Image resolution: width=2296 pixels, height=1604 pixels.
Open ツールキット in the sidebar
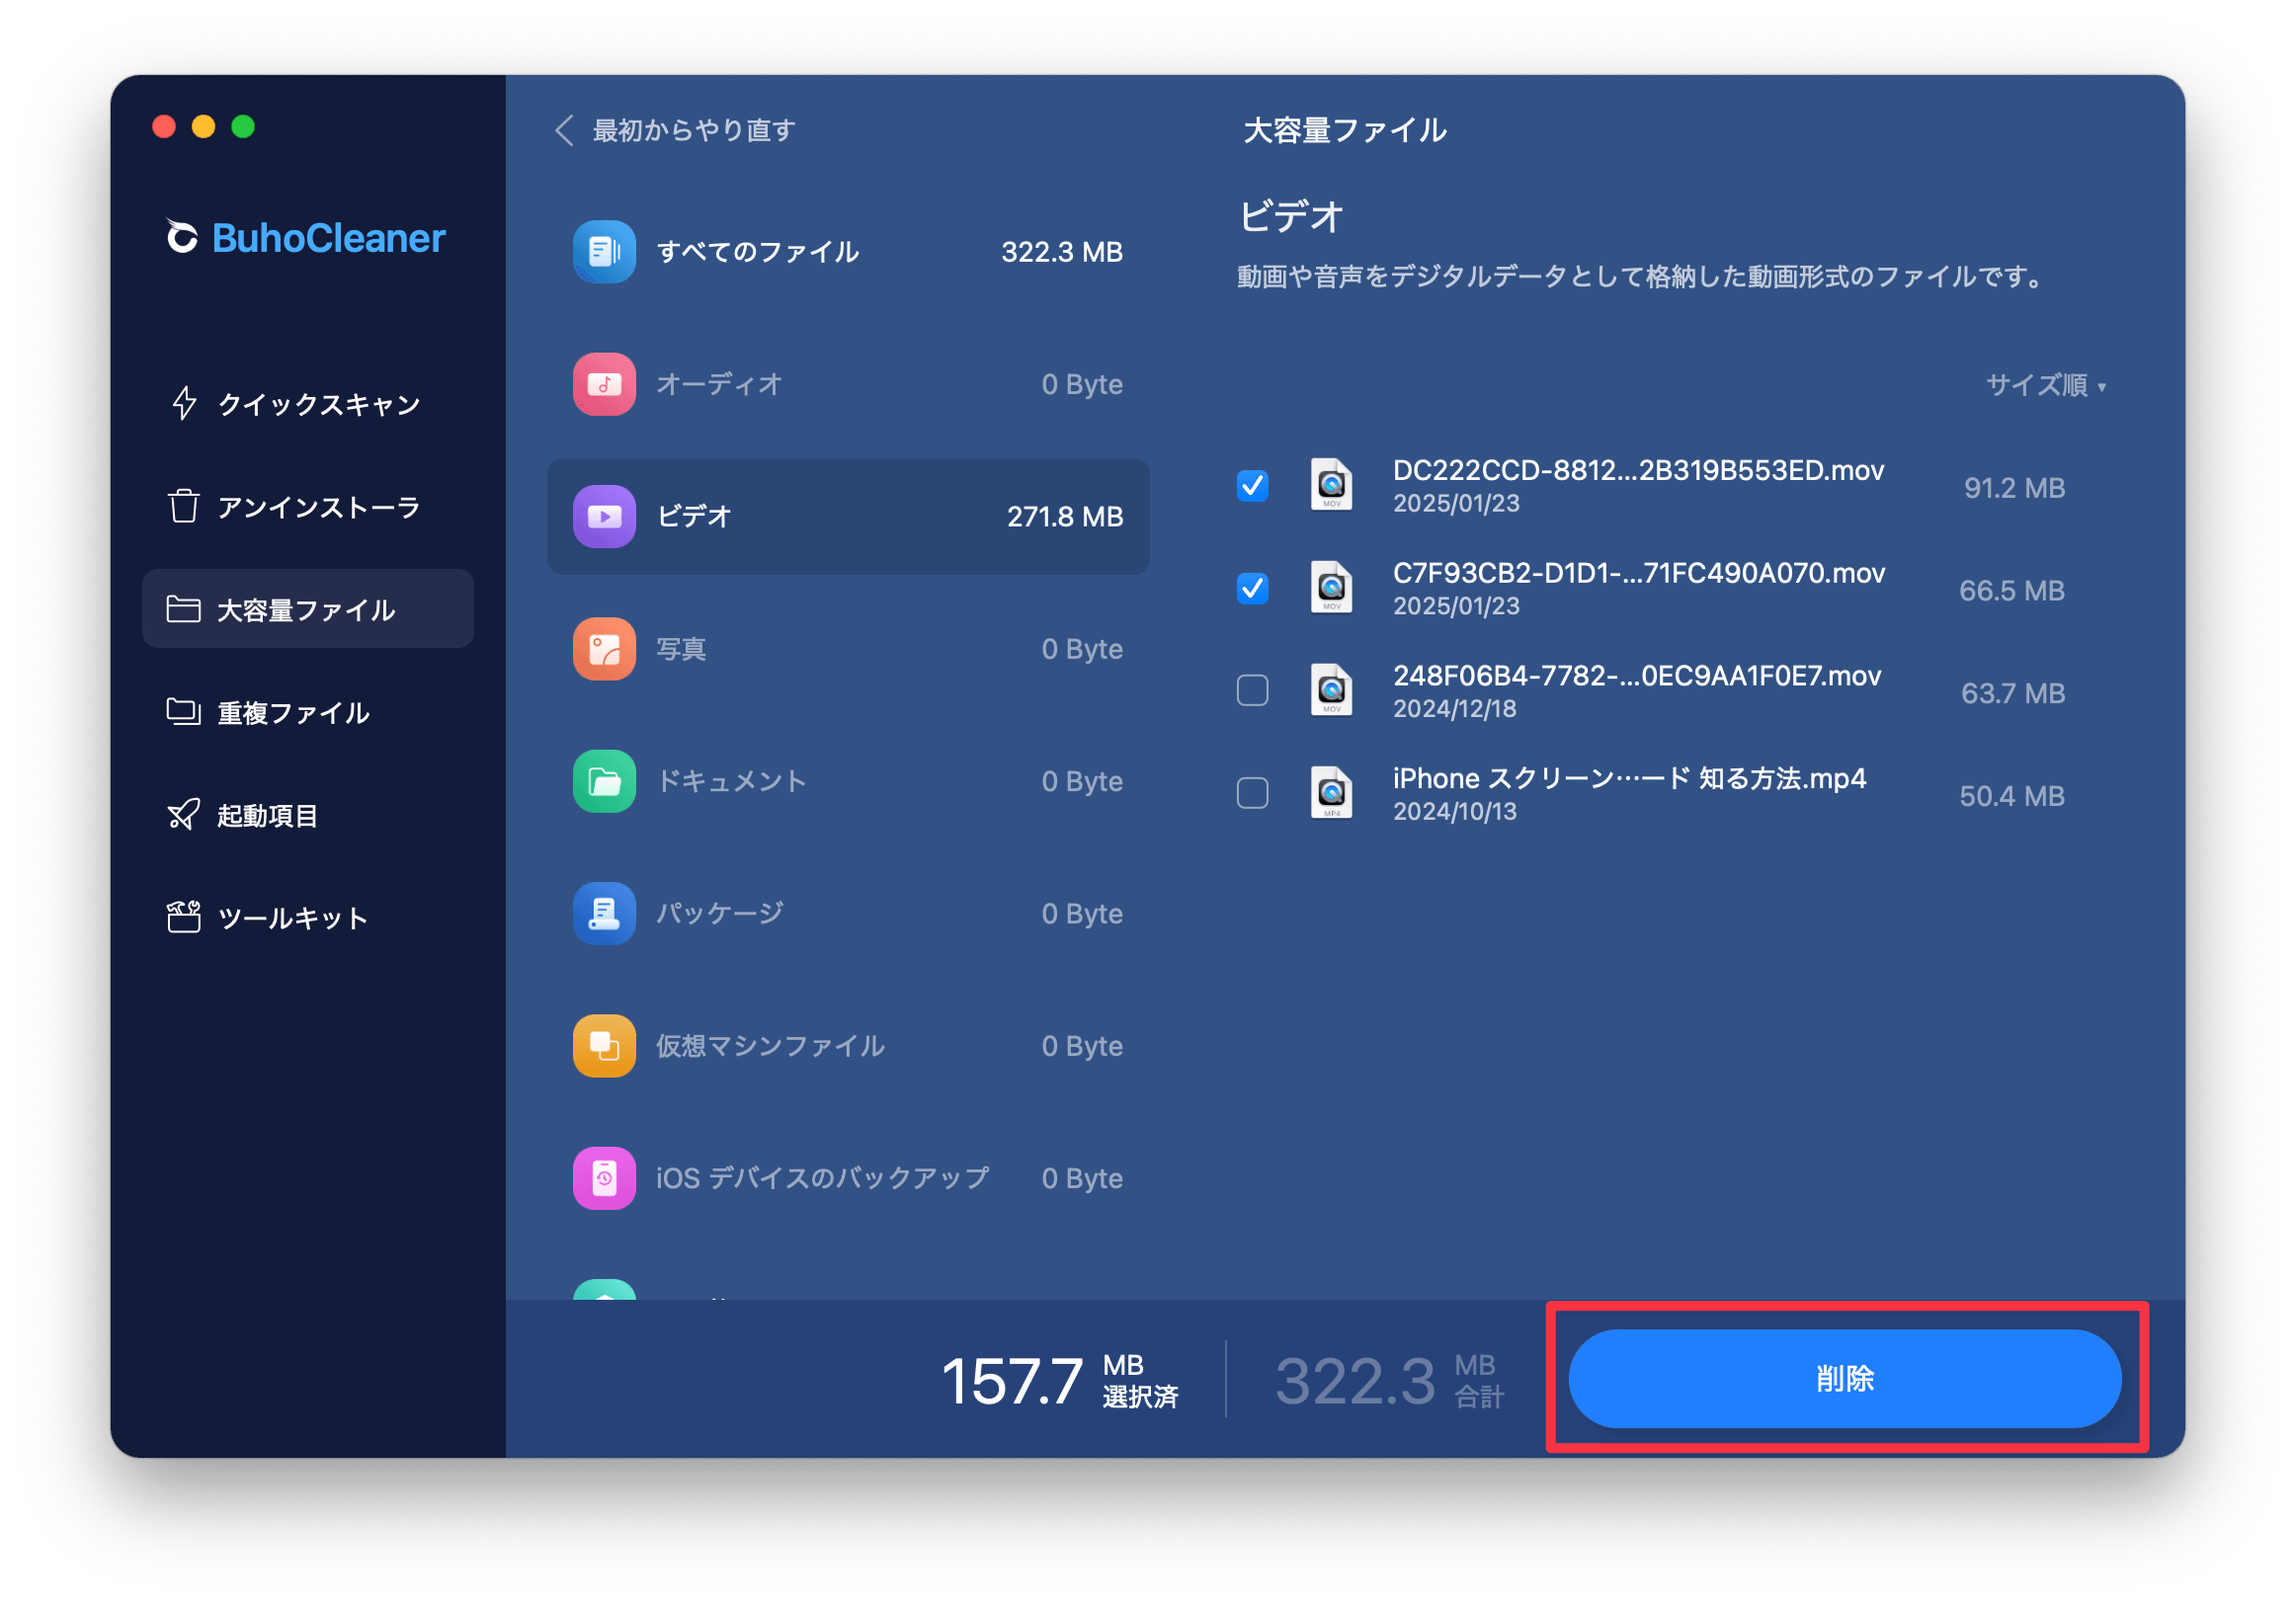click(x=308, y=917)
